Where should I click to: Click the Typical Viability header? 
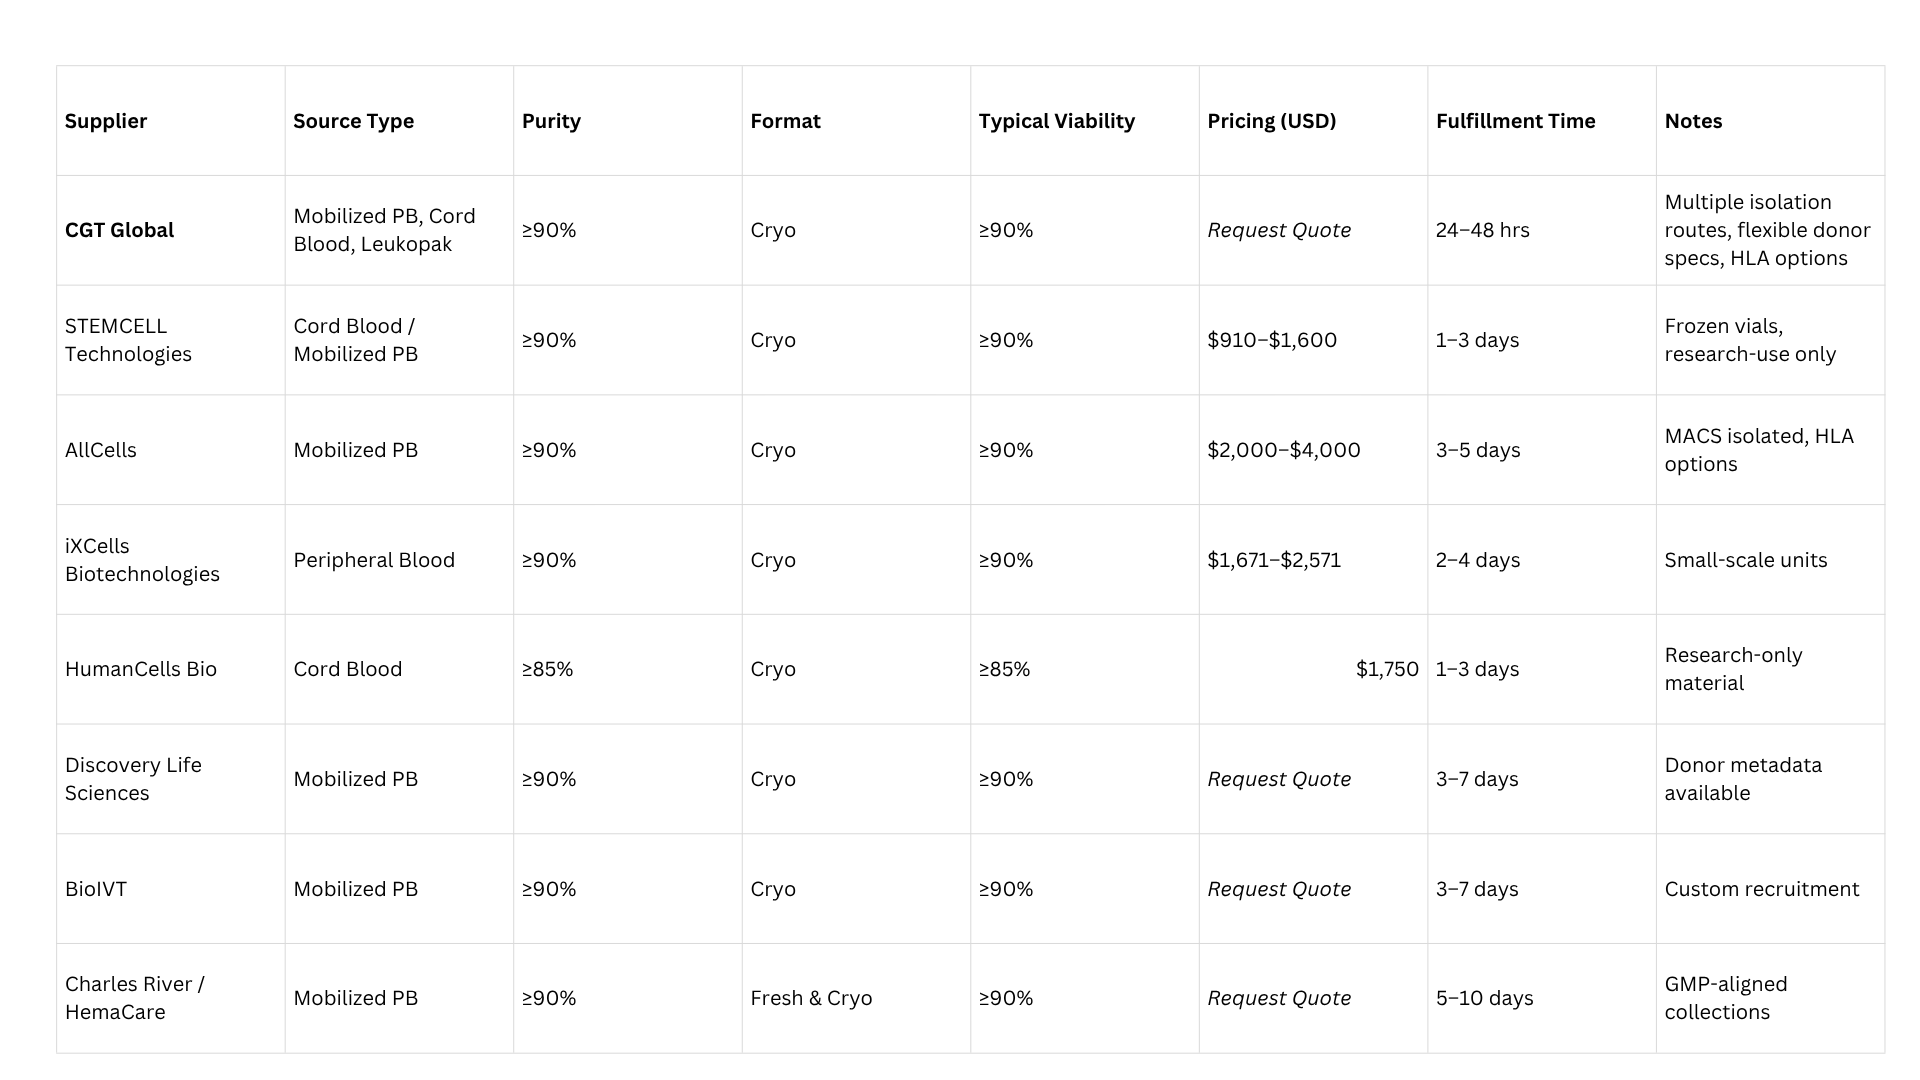coord(1056,121)
